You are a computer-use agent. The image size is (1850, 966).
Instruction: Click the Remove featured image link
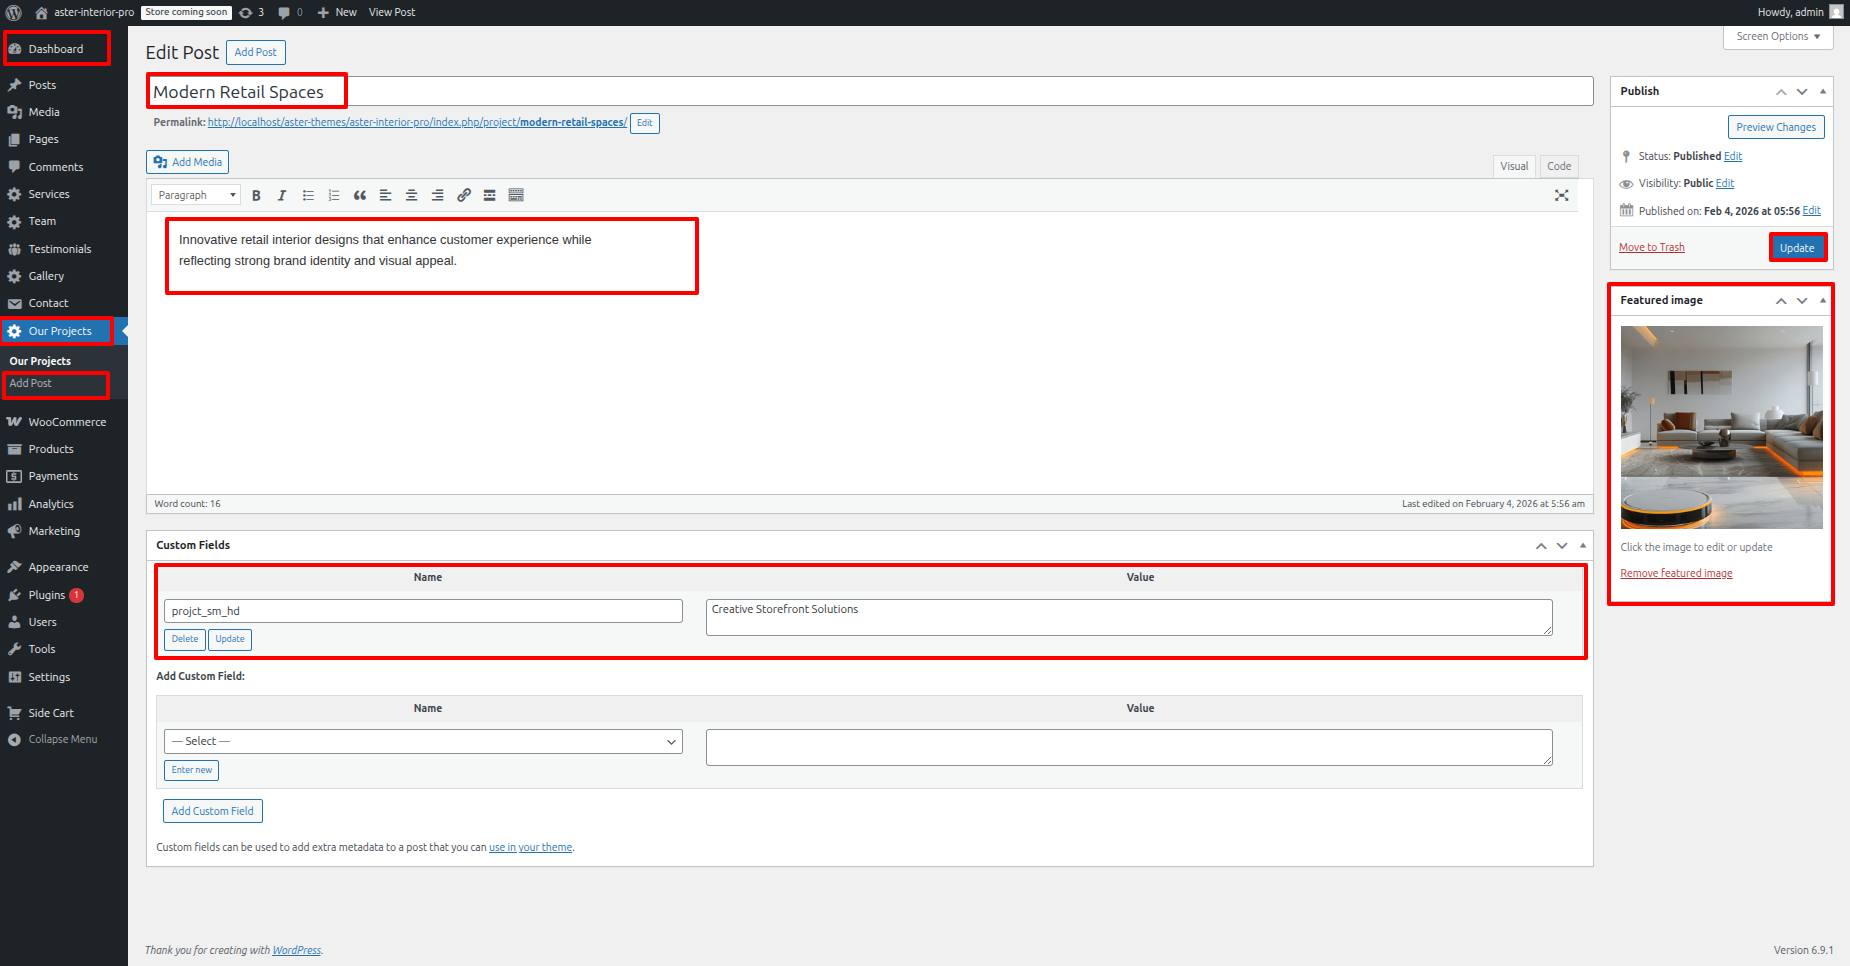point(1676,574)
